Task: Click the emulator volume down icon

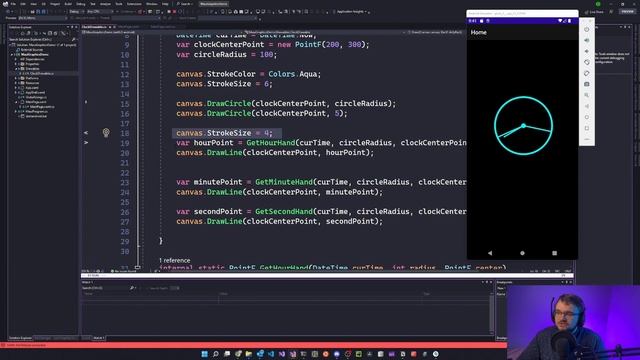Action: coord(587,51)
